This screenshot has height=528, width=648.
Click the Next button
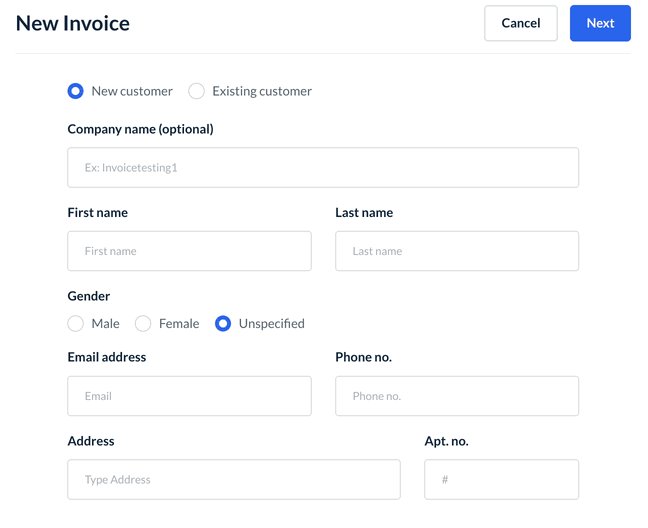(x=600, y=23)
